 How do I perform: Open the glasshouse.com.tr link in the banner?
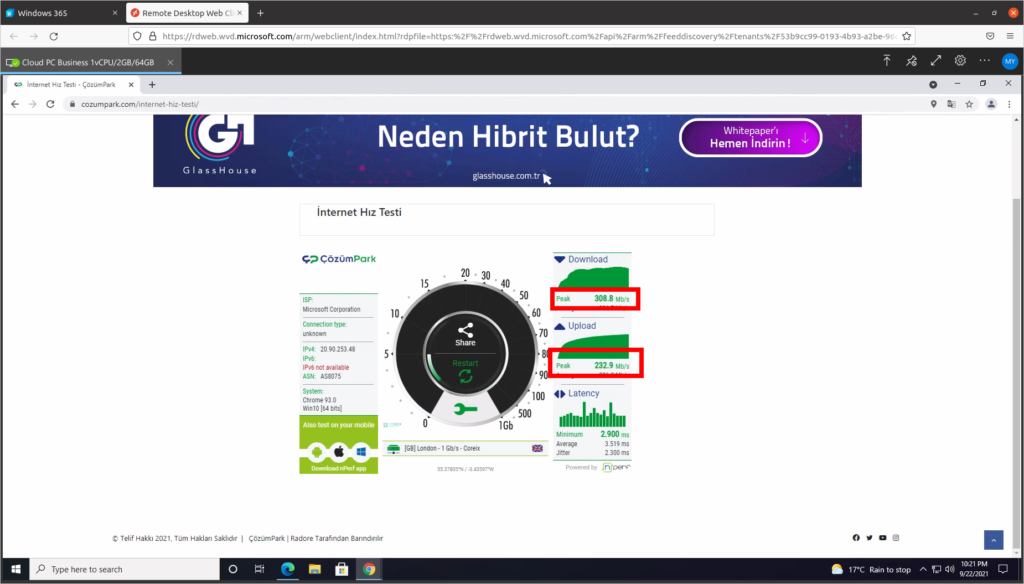[506, 176]
